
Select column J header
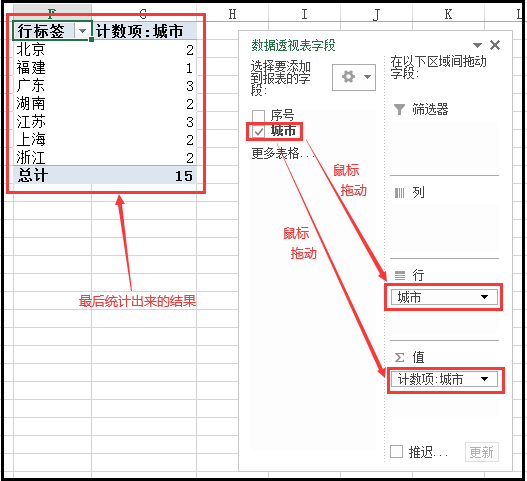[x=376, y=14]
